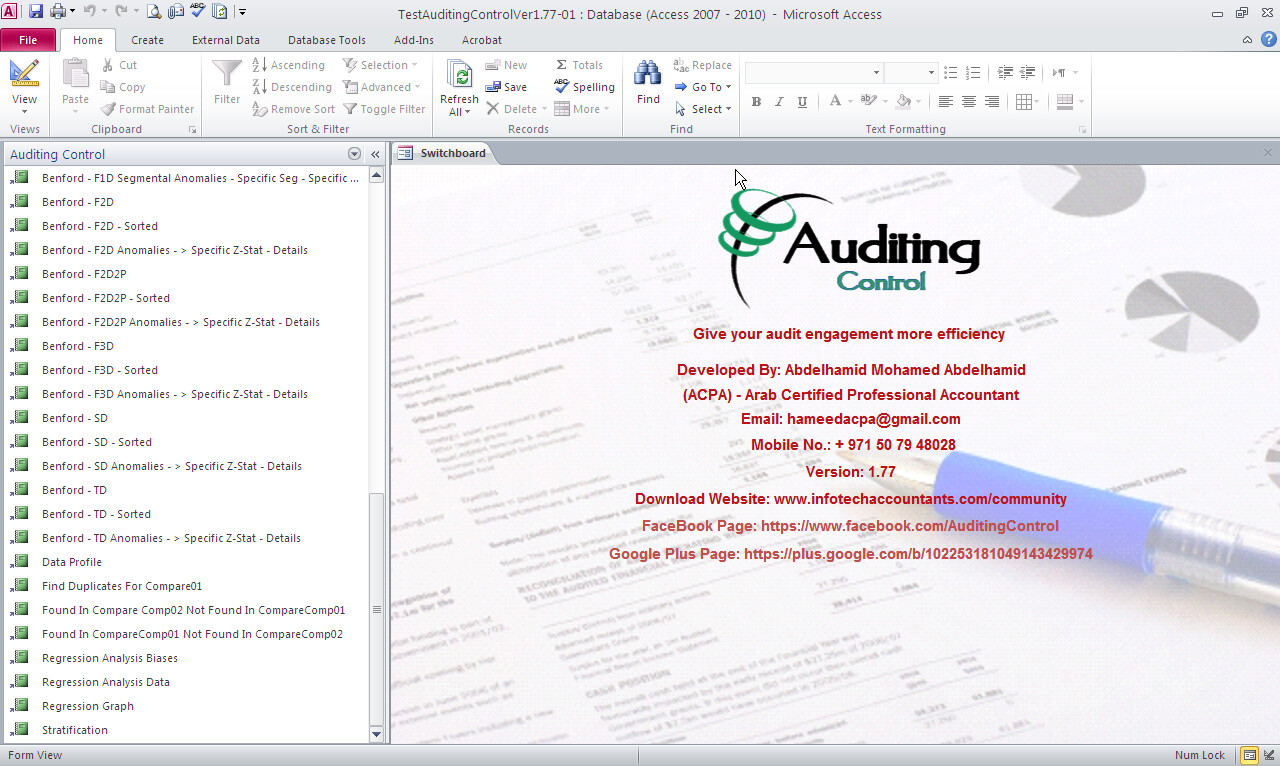Click the Refresh All icon
This screenshot has height=766, width=1280.
click(459, 75)
